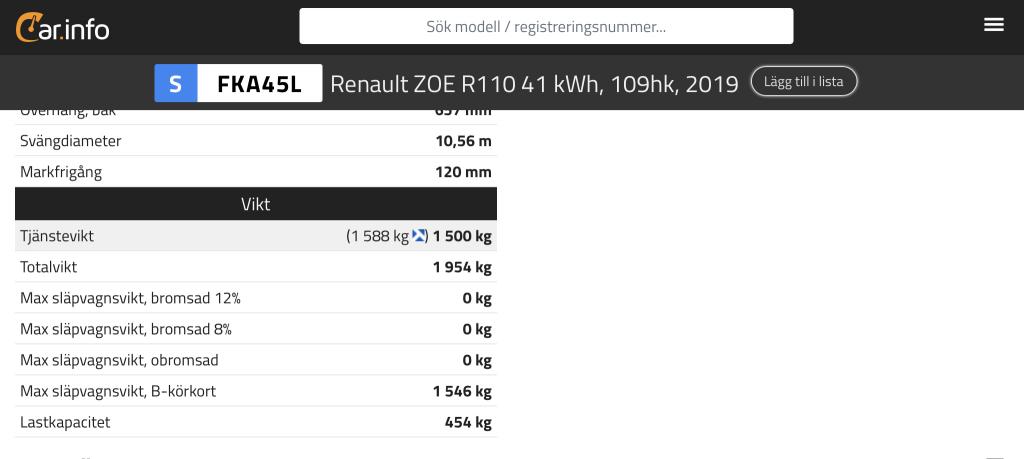
Task: Click the Svängdiameter row
Action: point(256,140)
